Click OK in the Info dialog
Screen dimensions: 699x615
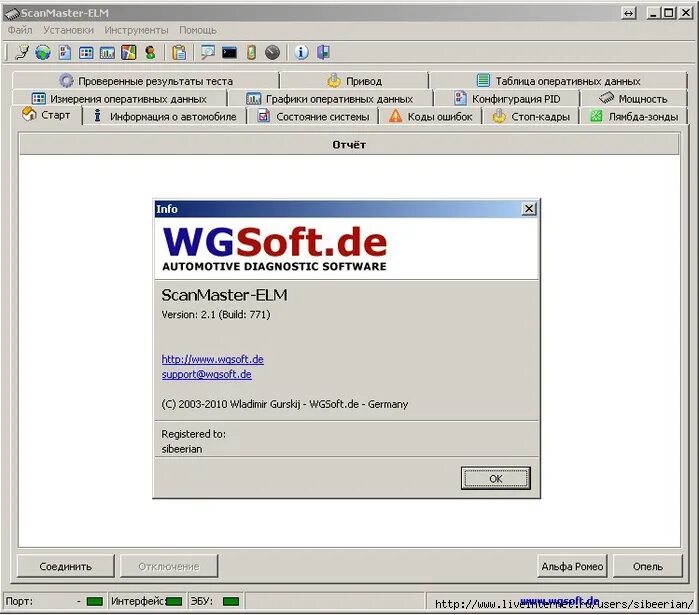tap(496, 479)
